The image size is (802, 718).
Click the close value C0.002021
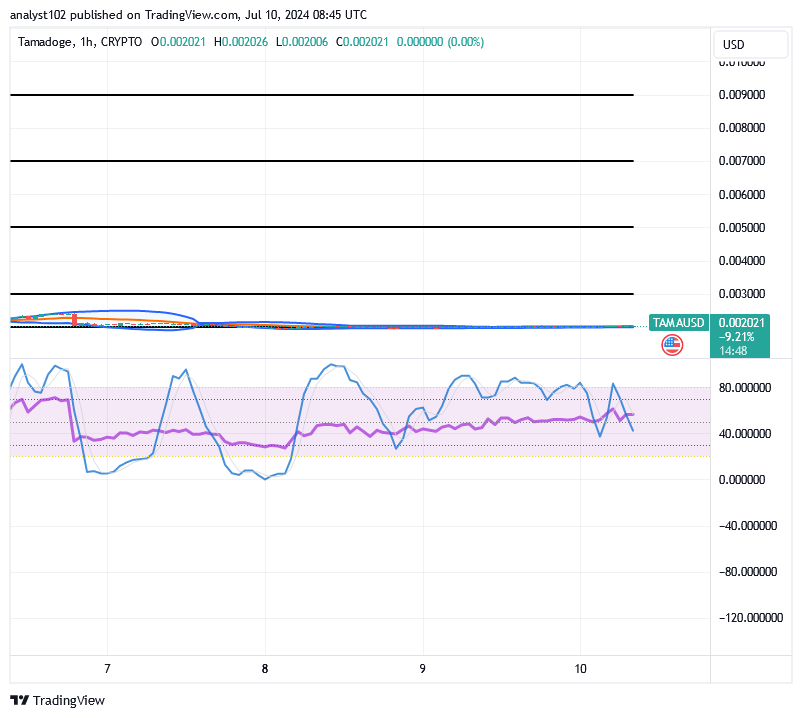point(362,42)
